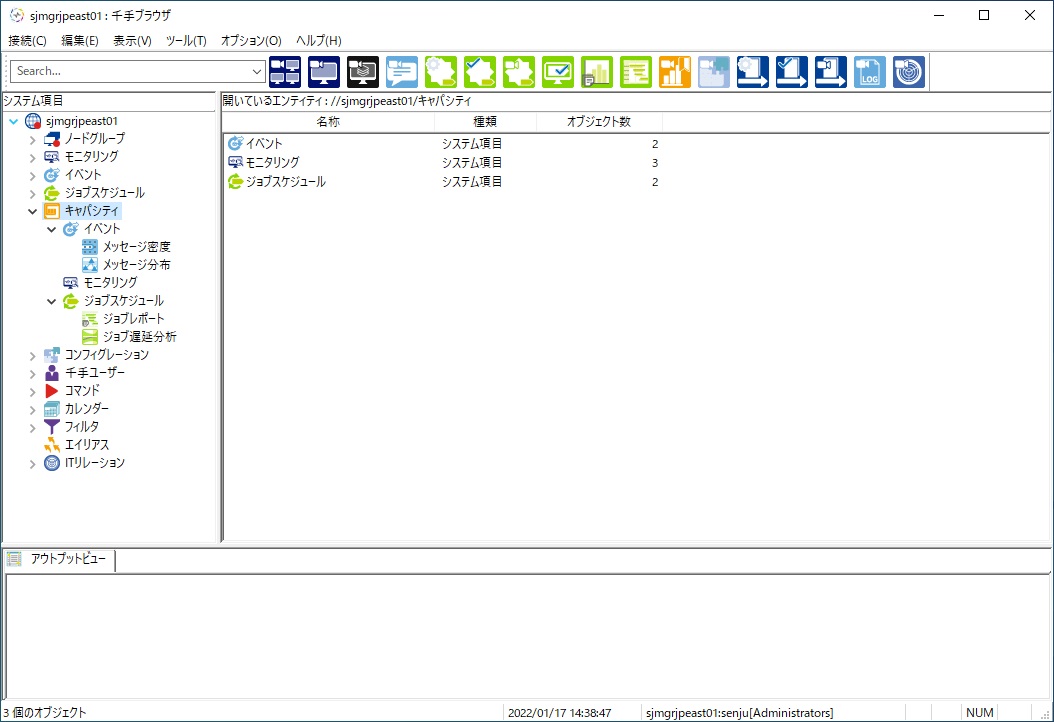The width and height of the screenshot is (1054, 722).
Task: Click the black monitor toolbar icon
Action: click(363, 72)
